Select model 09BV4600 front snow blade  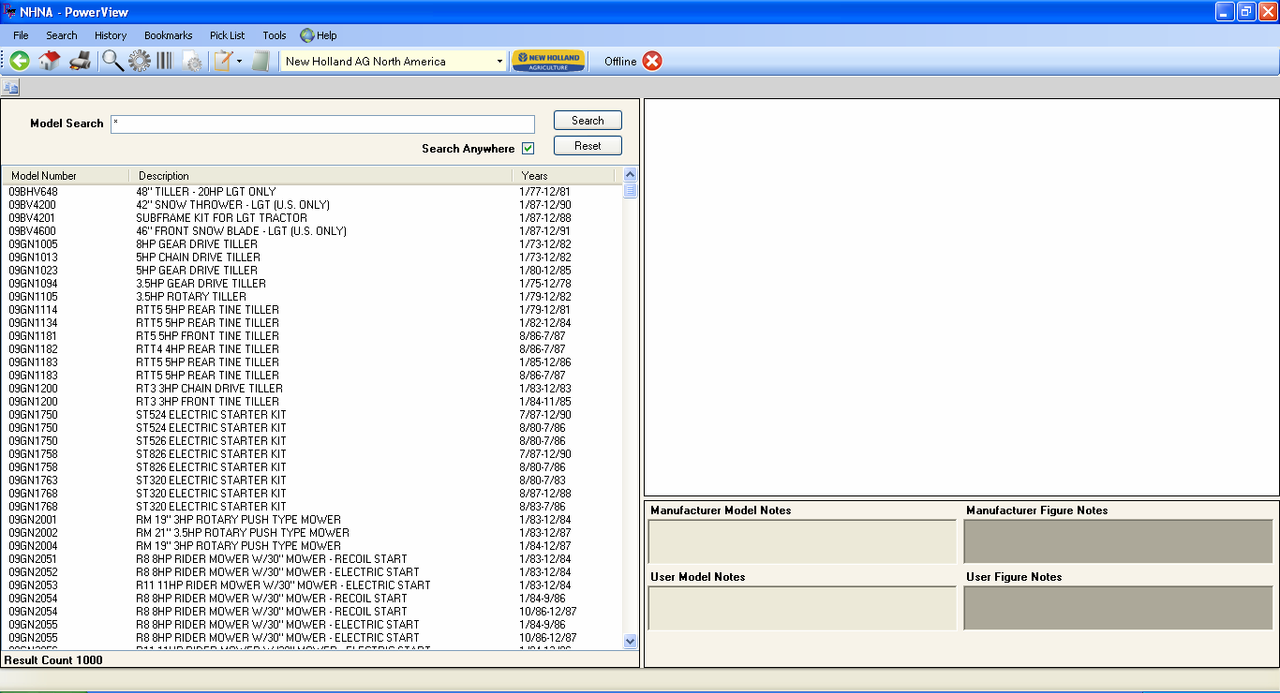click(312, 231)
